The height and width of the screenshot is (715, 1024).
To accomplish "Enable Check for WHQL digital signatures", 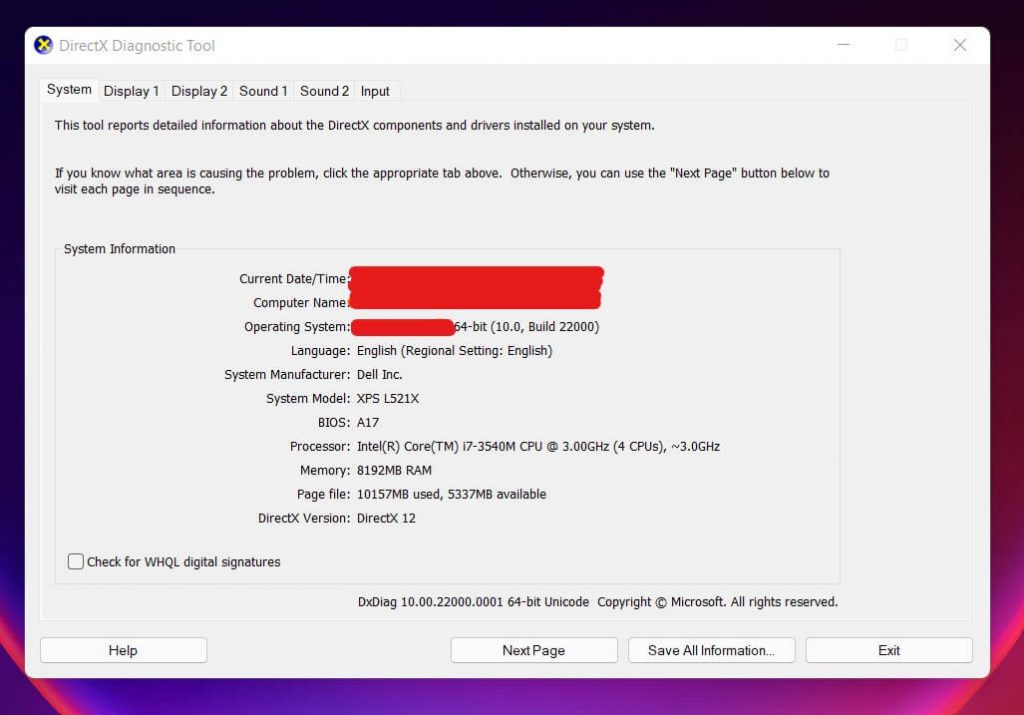I will tap(76, 562).
